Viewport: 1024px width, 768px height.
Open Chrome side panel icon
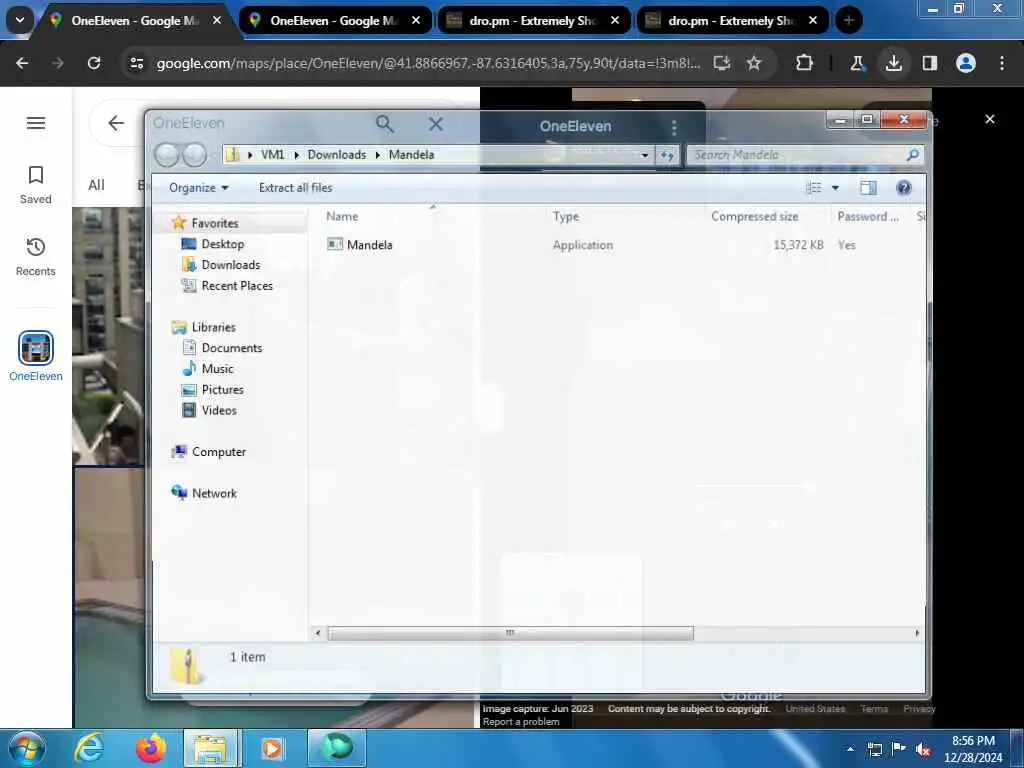(x=929, y=63)
